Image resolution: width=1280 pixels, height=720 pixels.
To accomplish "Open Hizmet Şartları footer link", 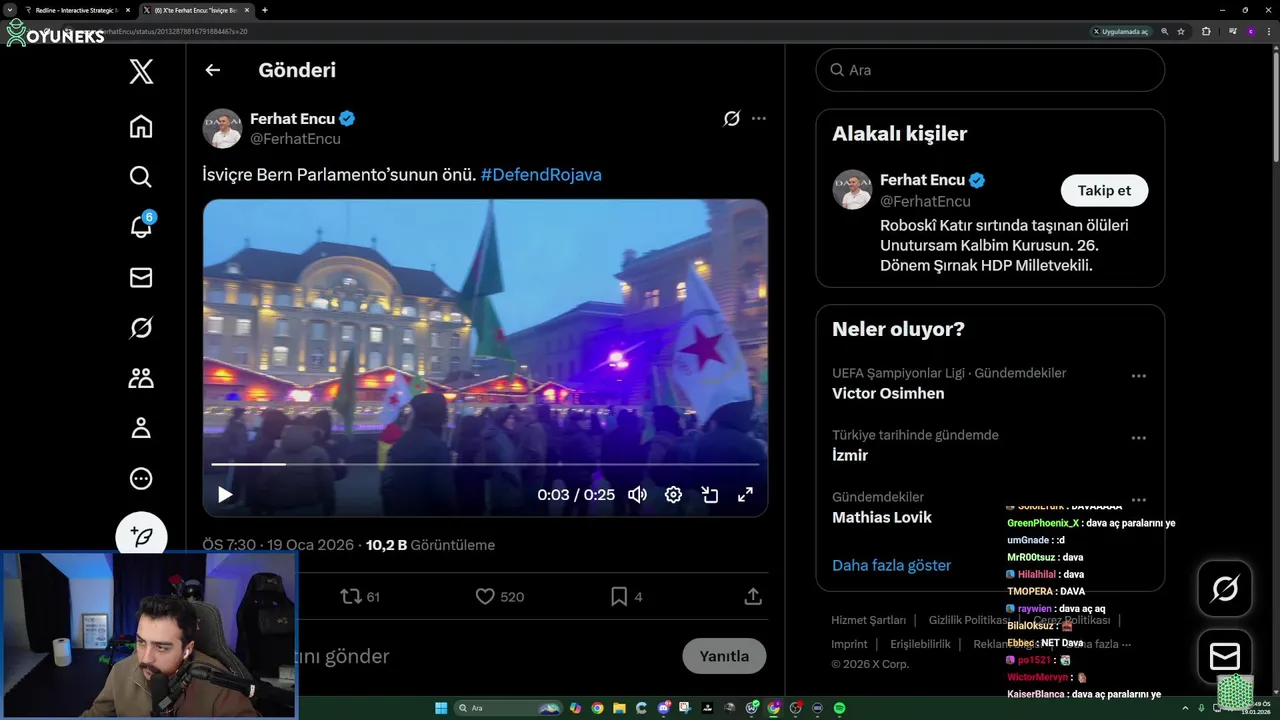I will pyautogui.click(x=868, y=620).
